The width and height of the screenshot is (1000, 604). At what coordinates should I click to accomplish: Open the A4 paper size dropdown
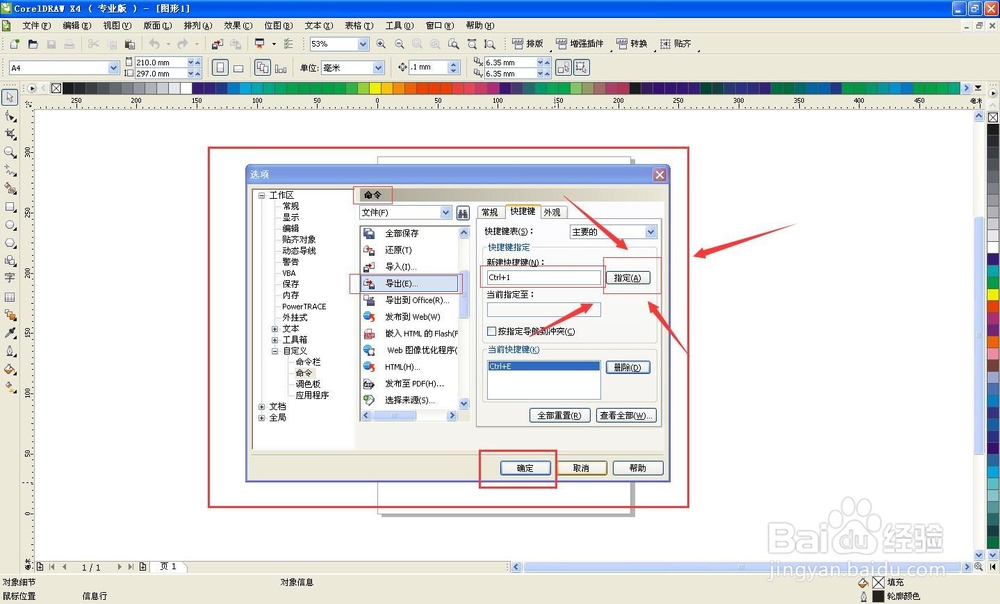(114, 68)
